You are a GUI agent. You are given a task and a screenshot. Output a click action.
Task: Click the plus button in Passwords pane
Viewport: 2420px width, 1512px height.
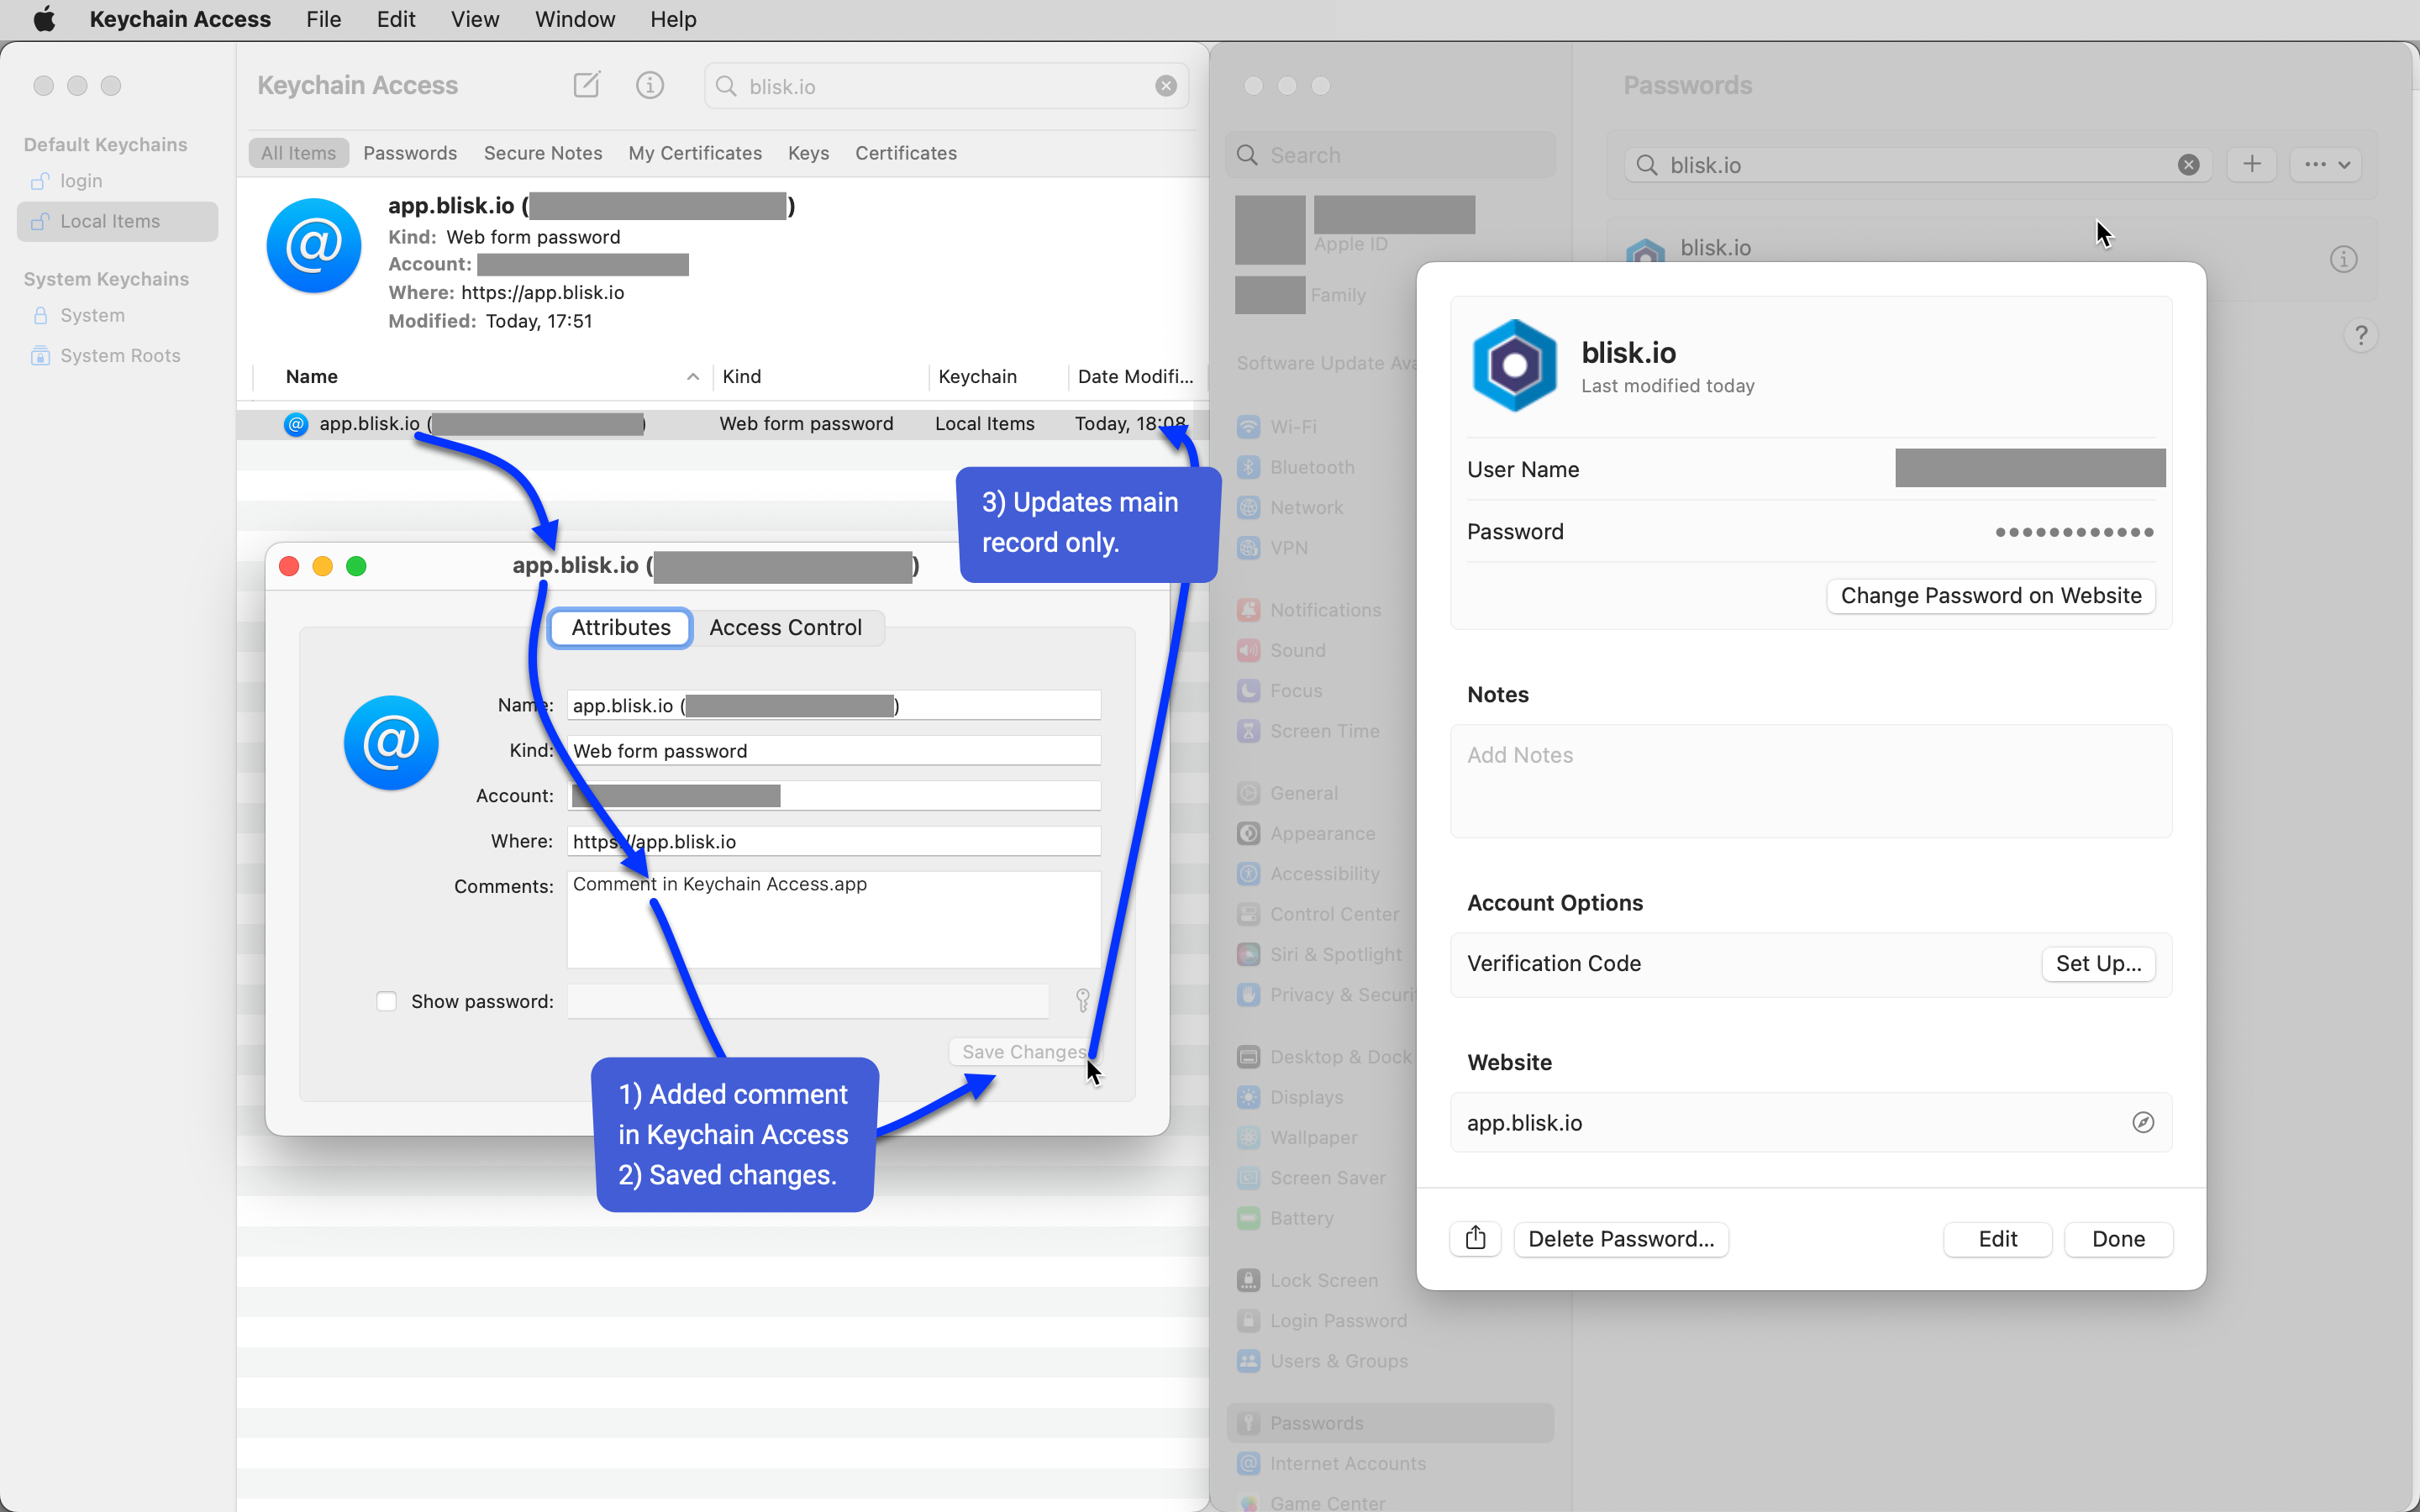pyautogui.click(x=2252, y=164)
